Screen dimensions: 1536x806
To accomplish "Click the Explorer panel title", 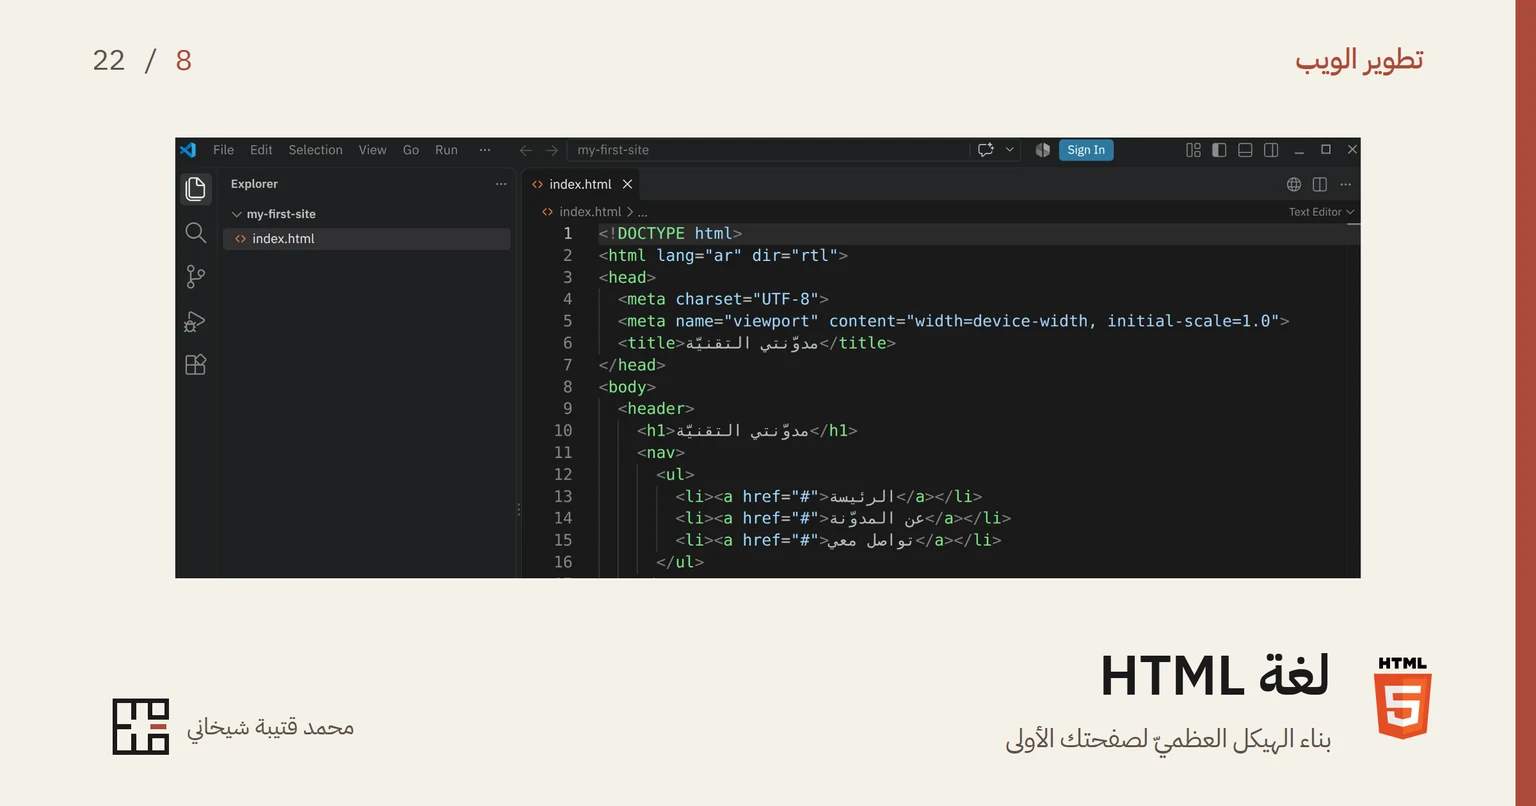I will 254,184.
